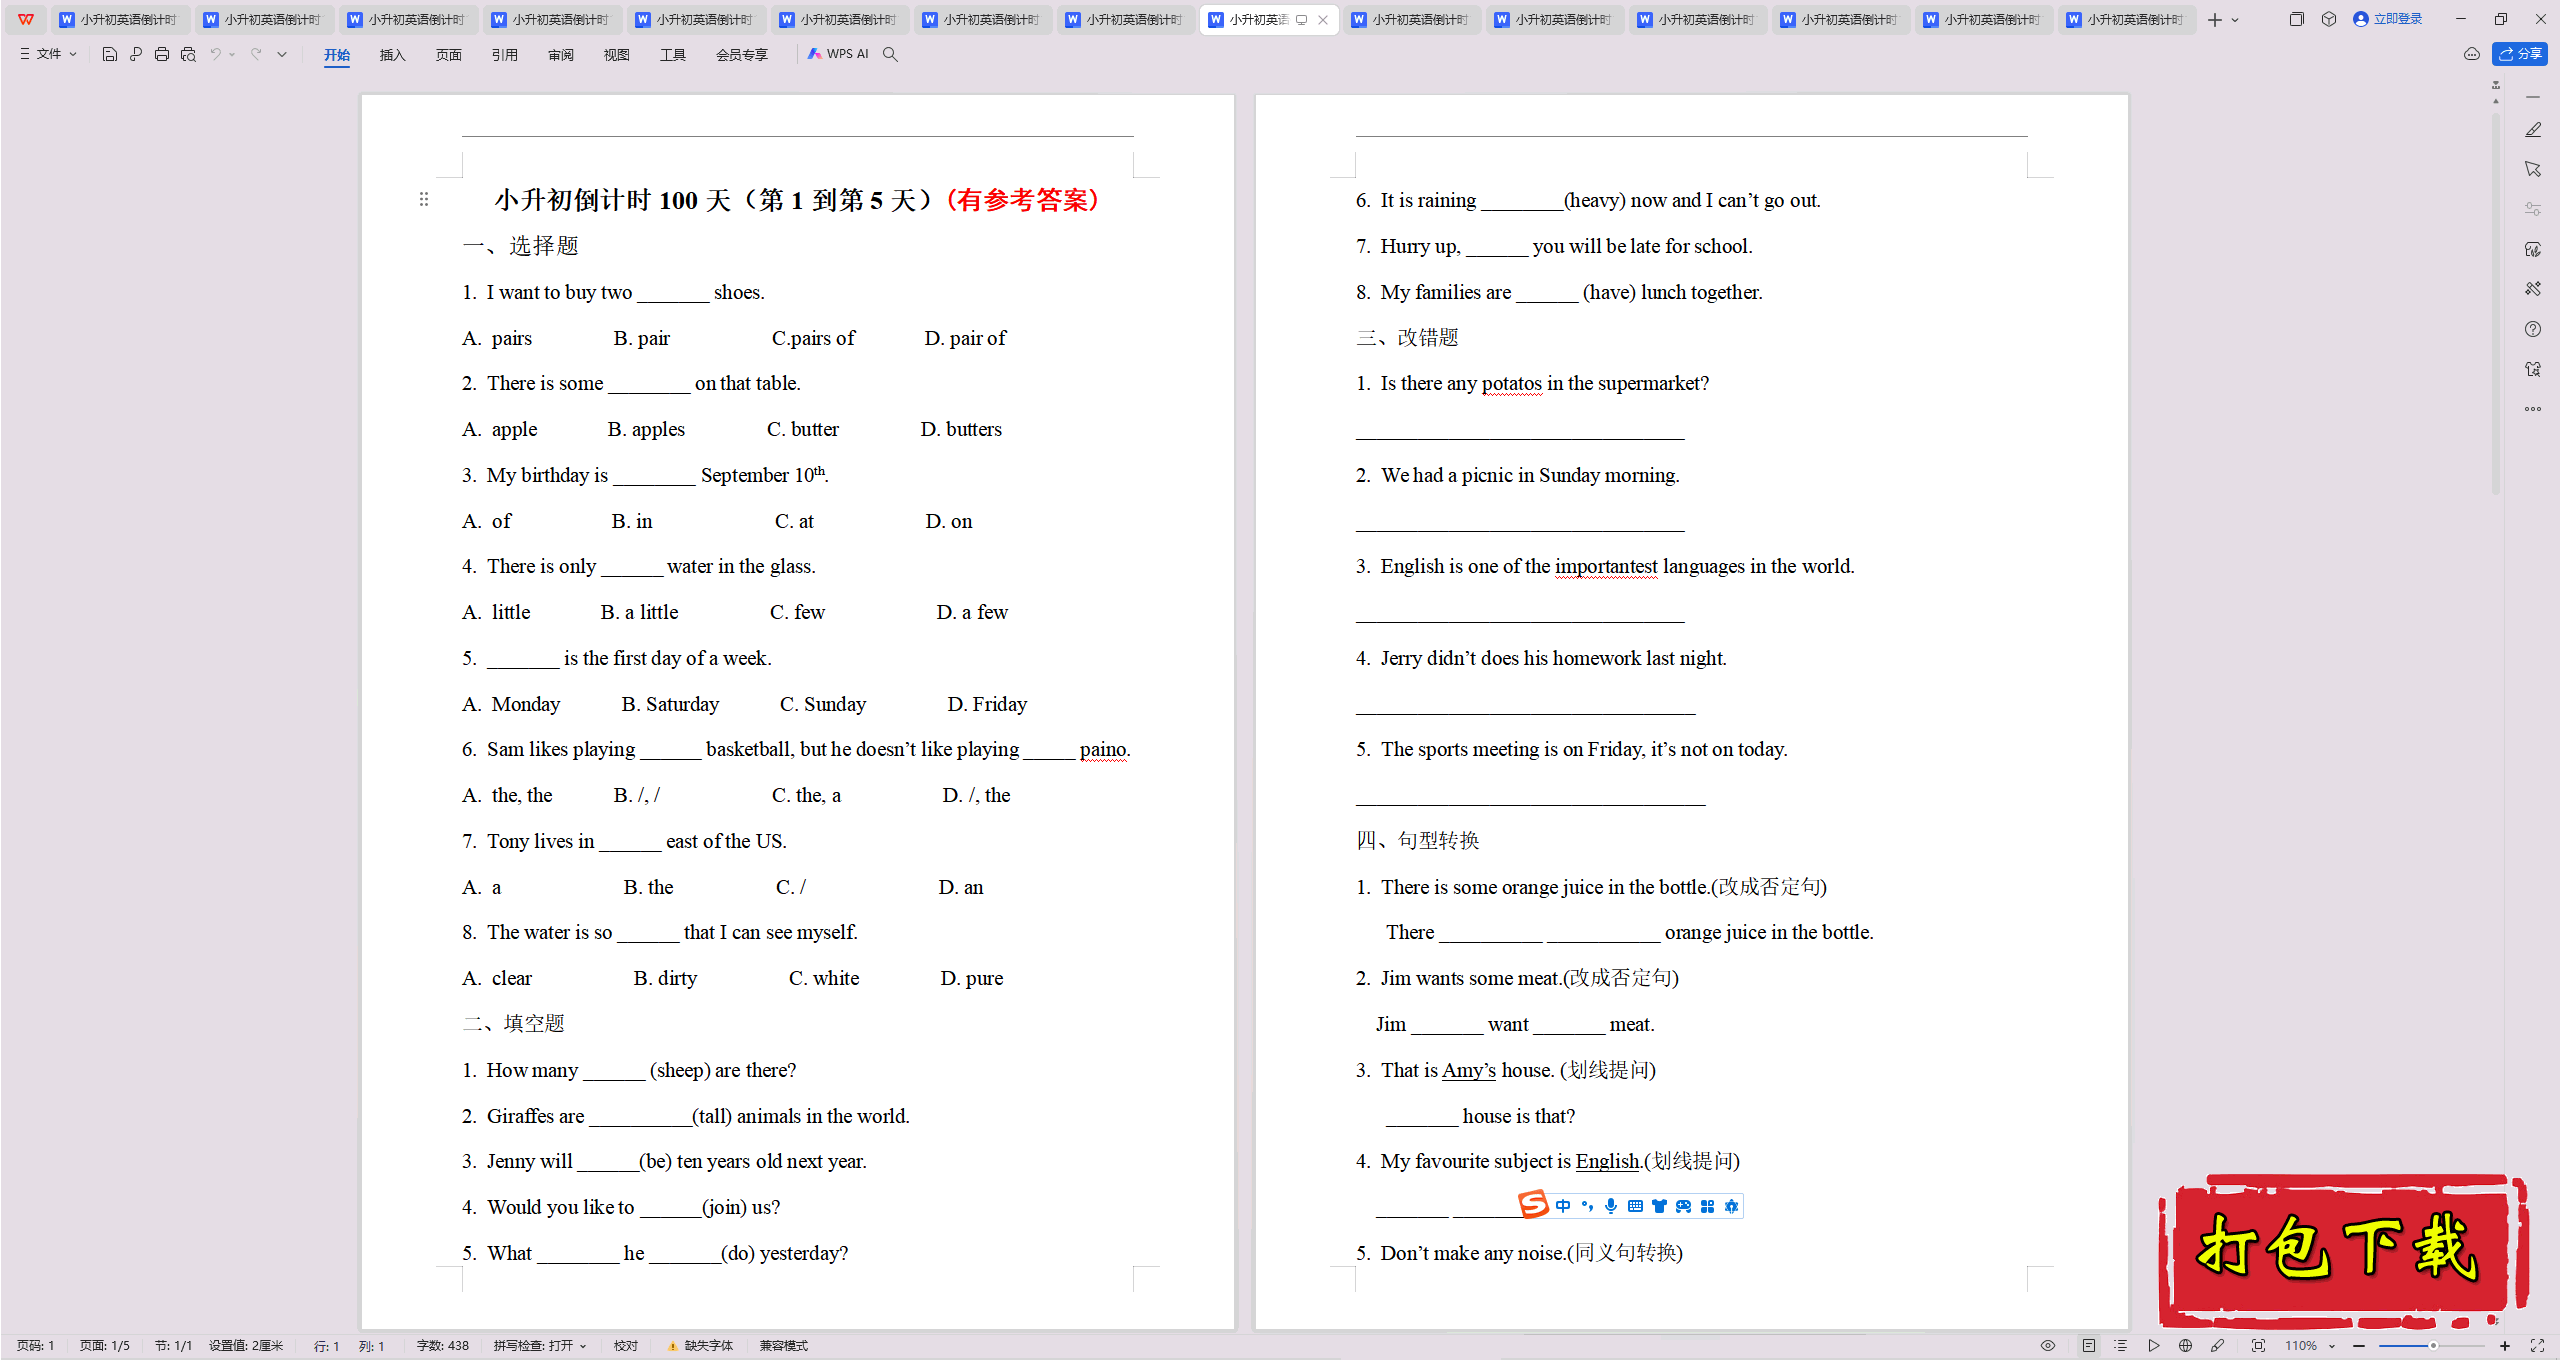Click the window-list squares icon in title bar
2560x1360 pixels.
[x=2297, y=19]
